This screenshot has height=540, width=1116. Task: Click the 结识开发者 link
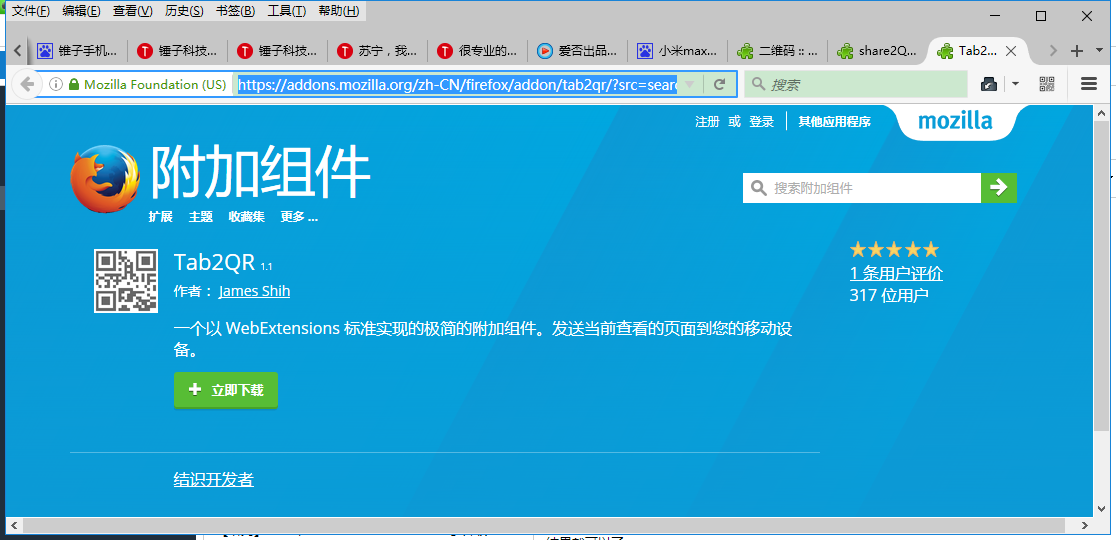point(214,480)
